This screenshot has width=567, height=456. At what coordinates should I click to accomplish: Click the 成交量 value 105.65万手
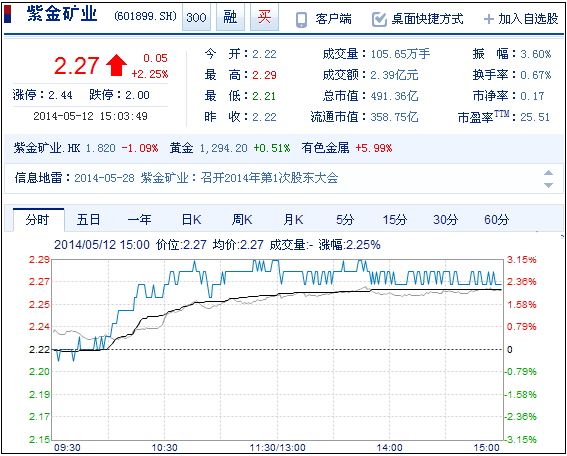[x=400, y=54]
